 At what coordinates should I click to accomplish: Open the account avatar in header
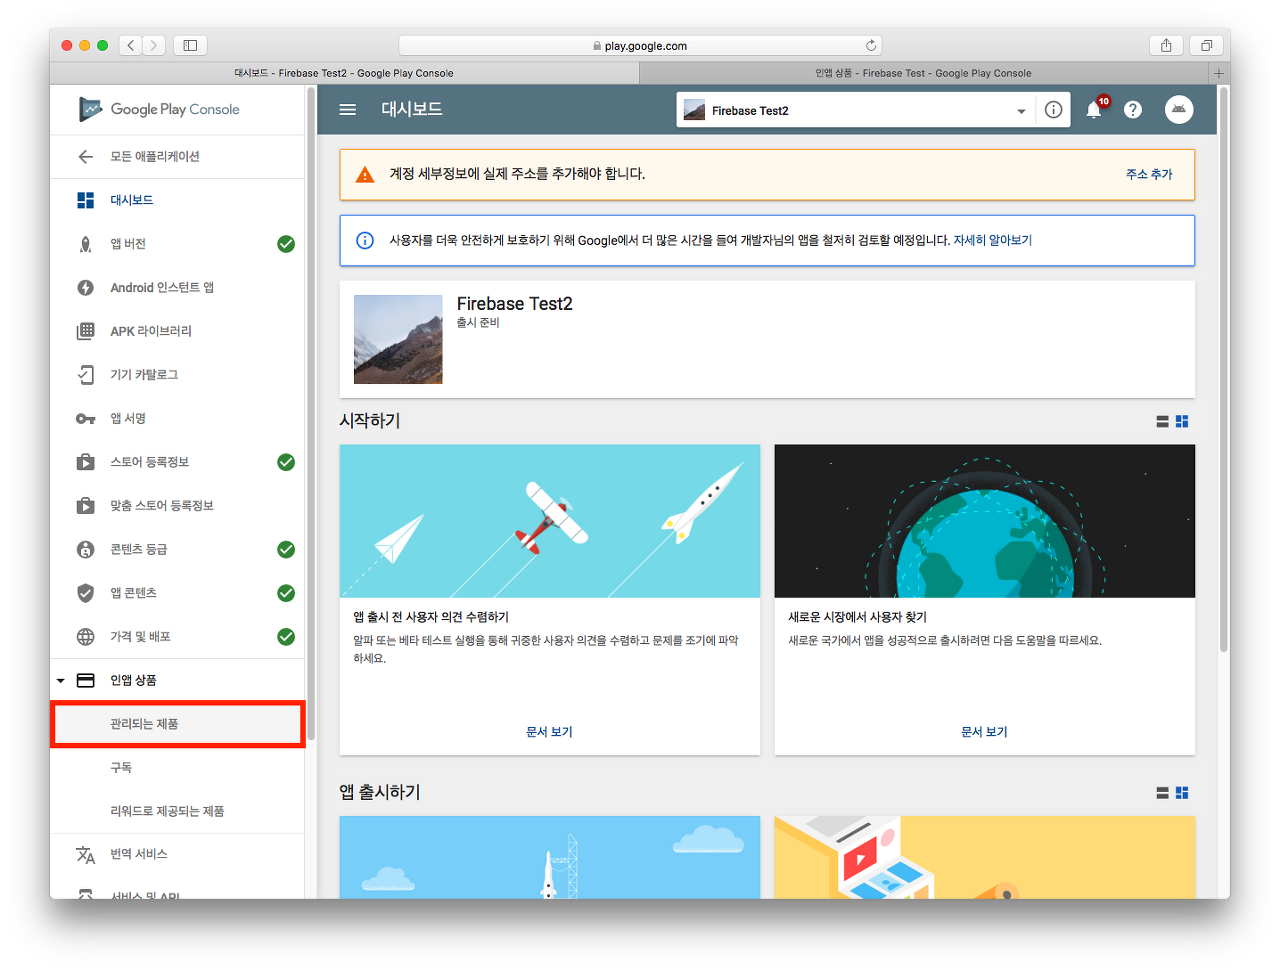pos(1179,110)
